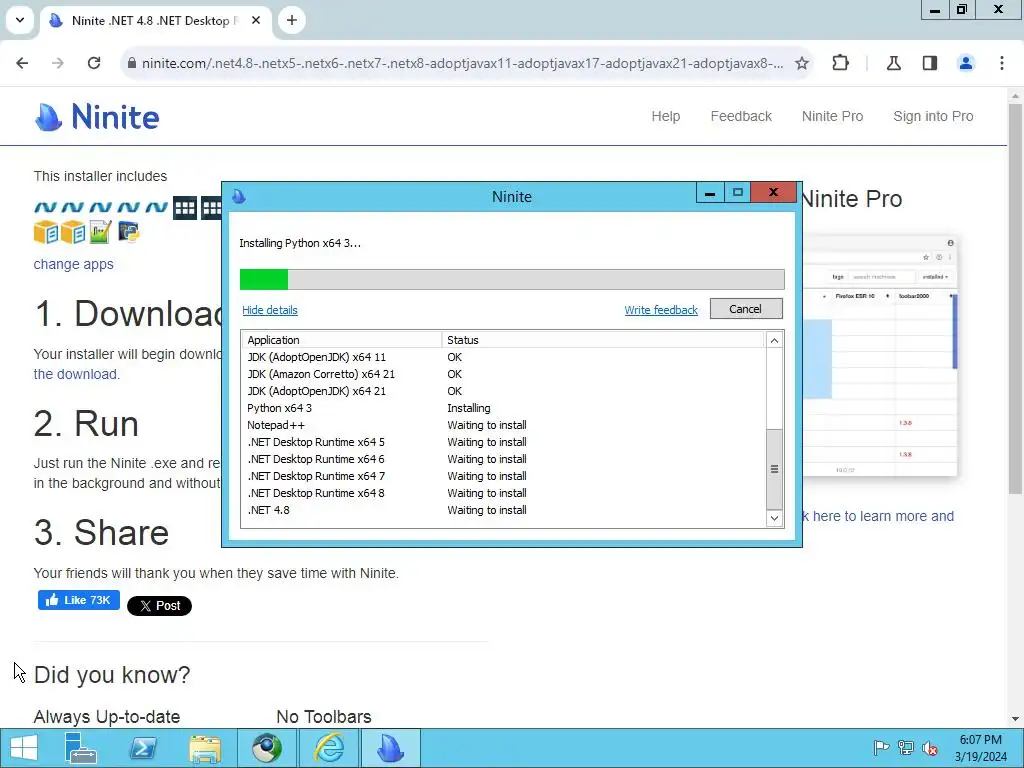Click the Ninite dialog title bar icon

239,196
